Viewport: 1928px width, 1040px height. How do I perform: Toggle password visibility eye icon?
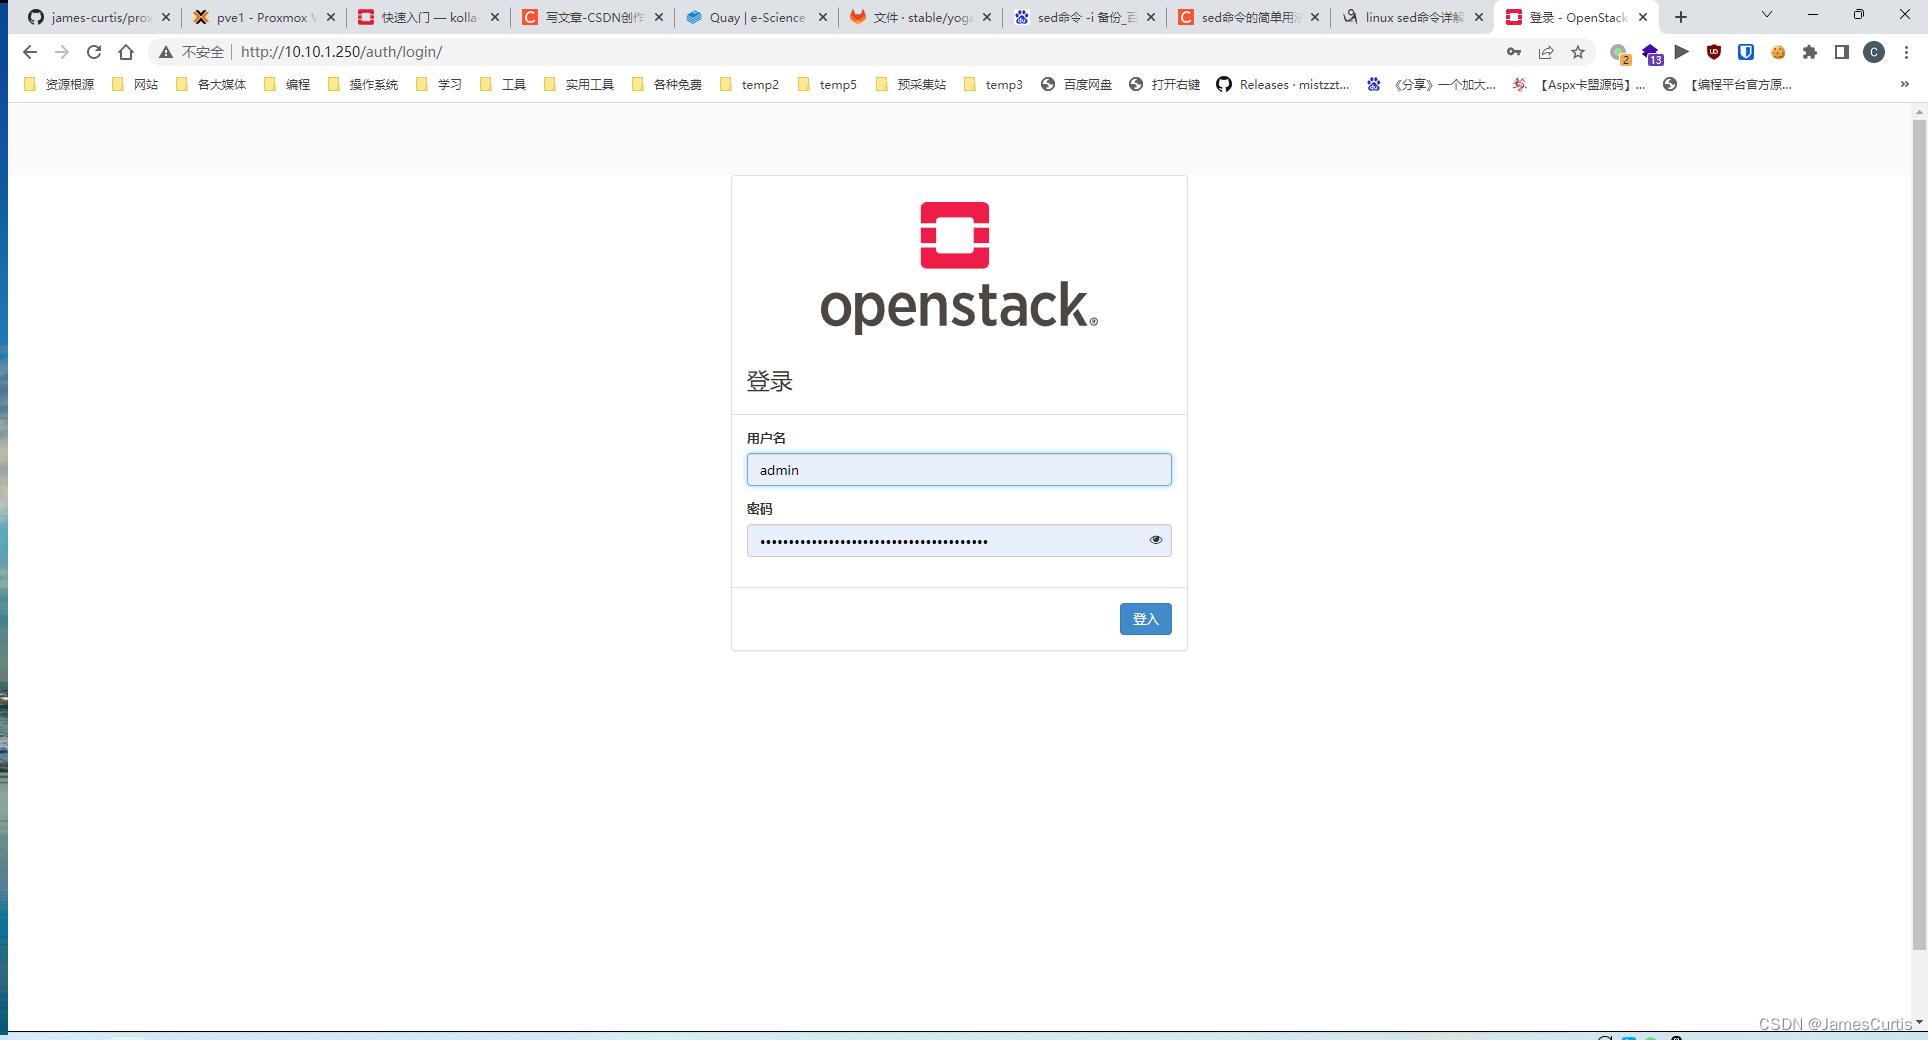[x=1156, y=540]
